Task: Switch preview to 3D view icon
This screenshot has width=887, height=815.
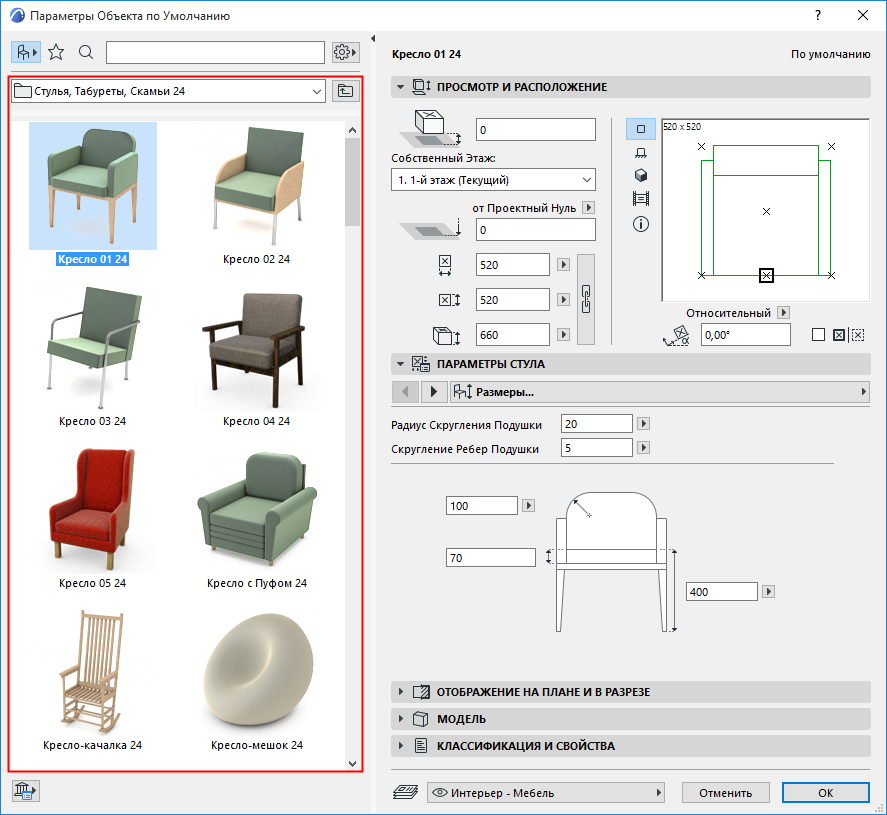Action: 641,175
